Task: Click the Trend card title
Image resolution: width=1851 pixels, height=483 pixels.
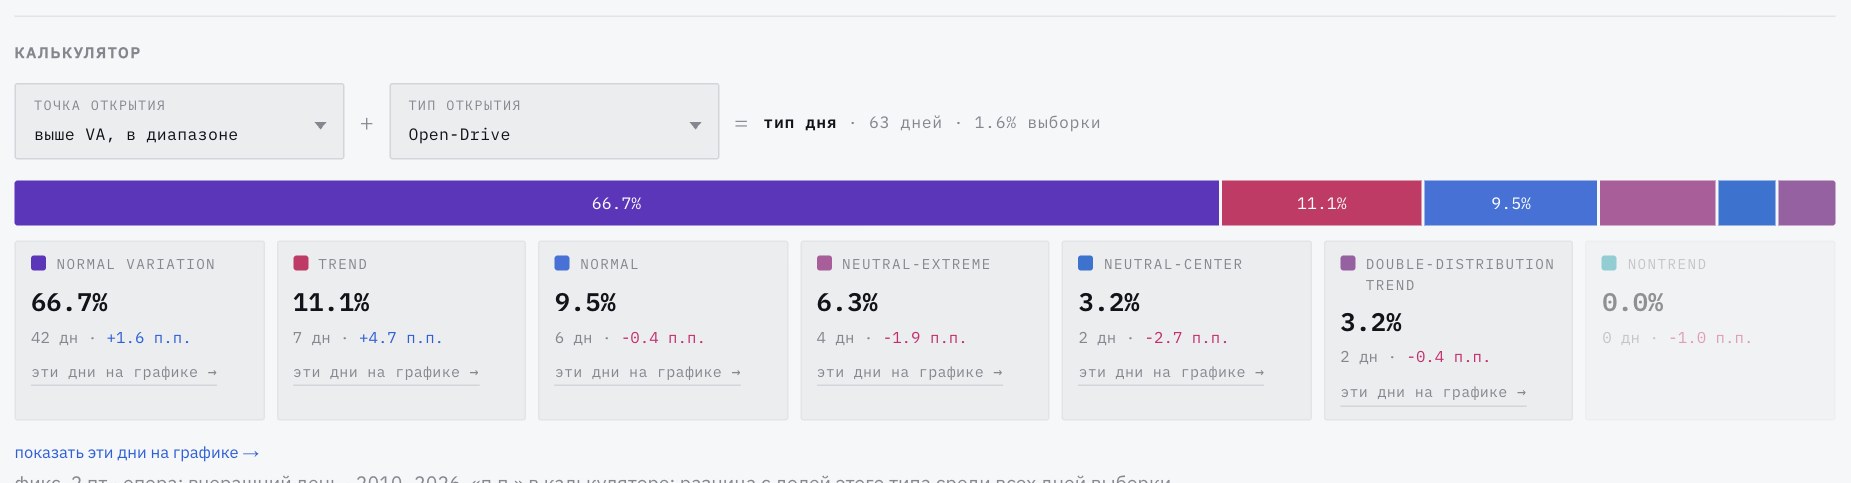Action: pyautogui.click(x=343, y=264)
